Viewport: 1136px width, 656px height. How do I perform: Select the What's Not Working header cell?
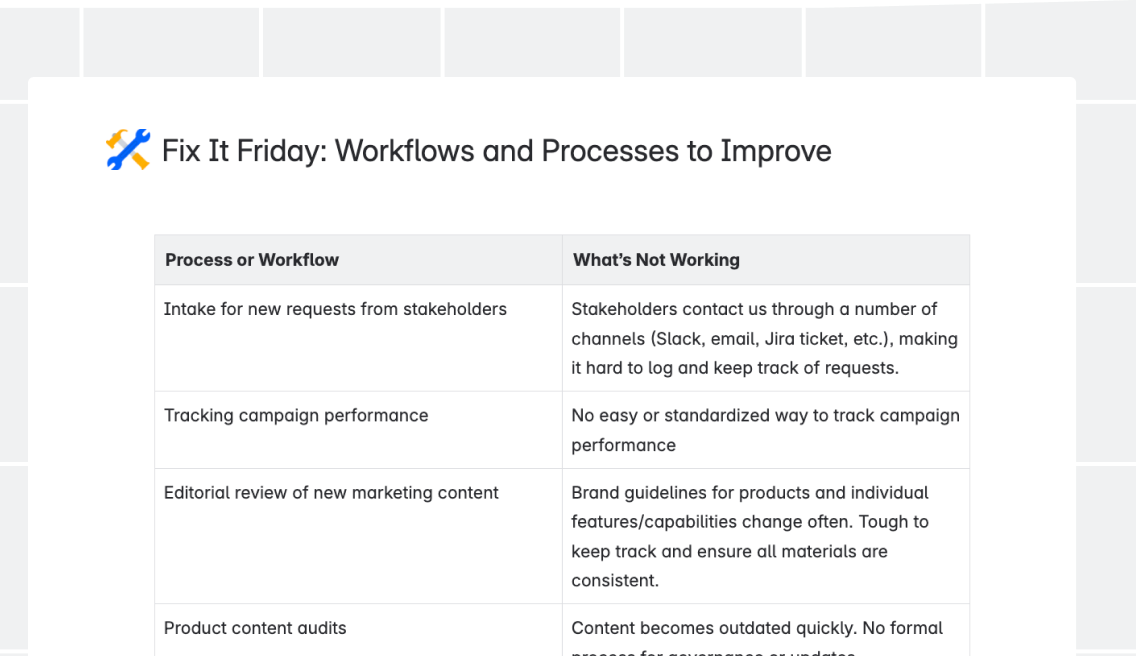point(766,260)
